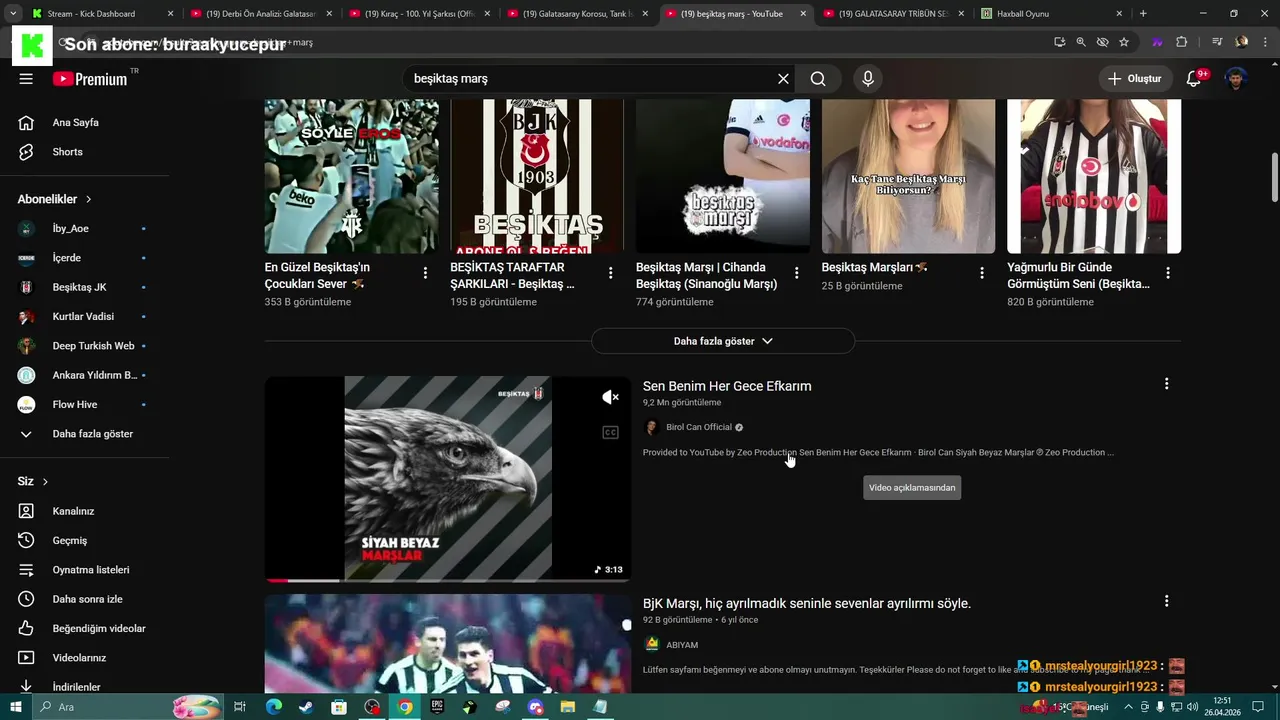Open Chrome extensions puzzle icon
The height and width of the screenshot is (720, 1280).
pos(1181,42)
